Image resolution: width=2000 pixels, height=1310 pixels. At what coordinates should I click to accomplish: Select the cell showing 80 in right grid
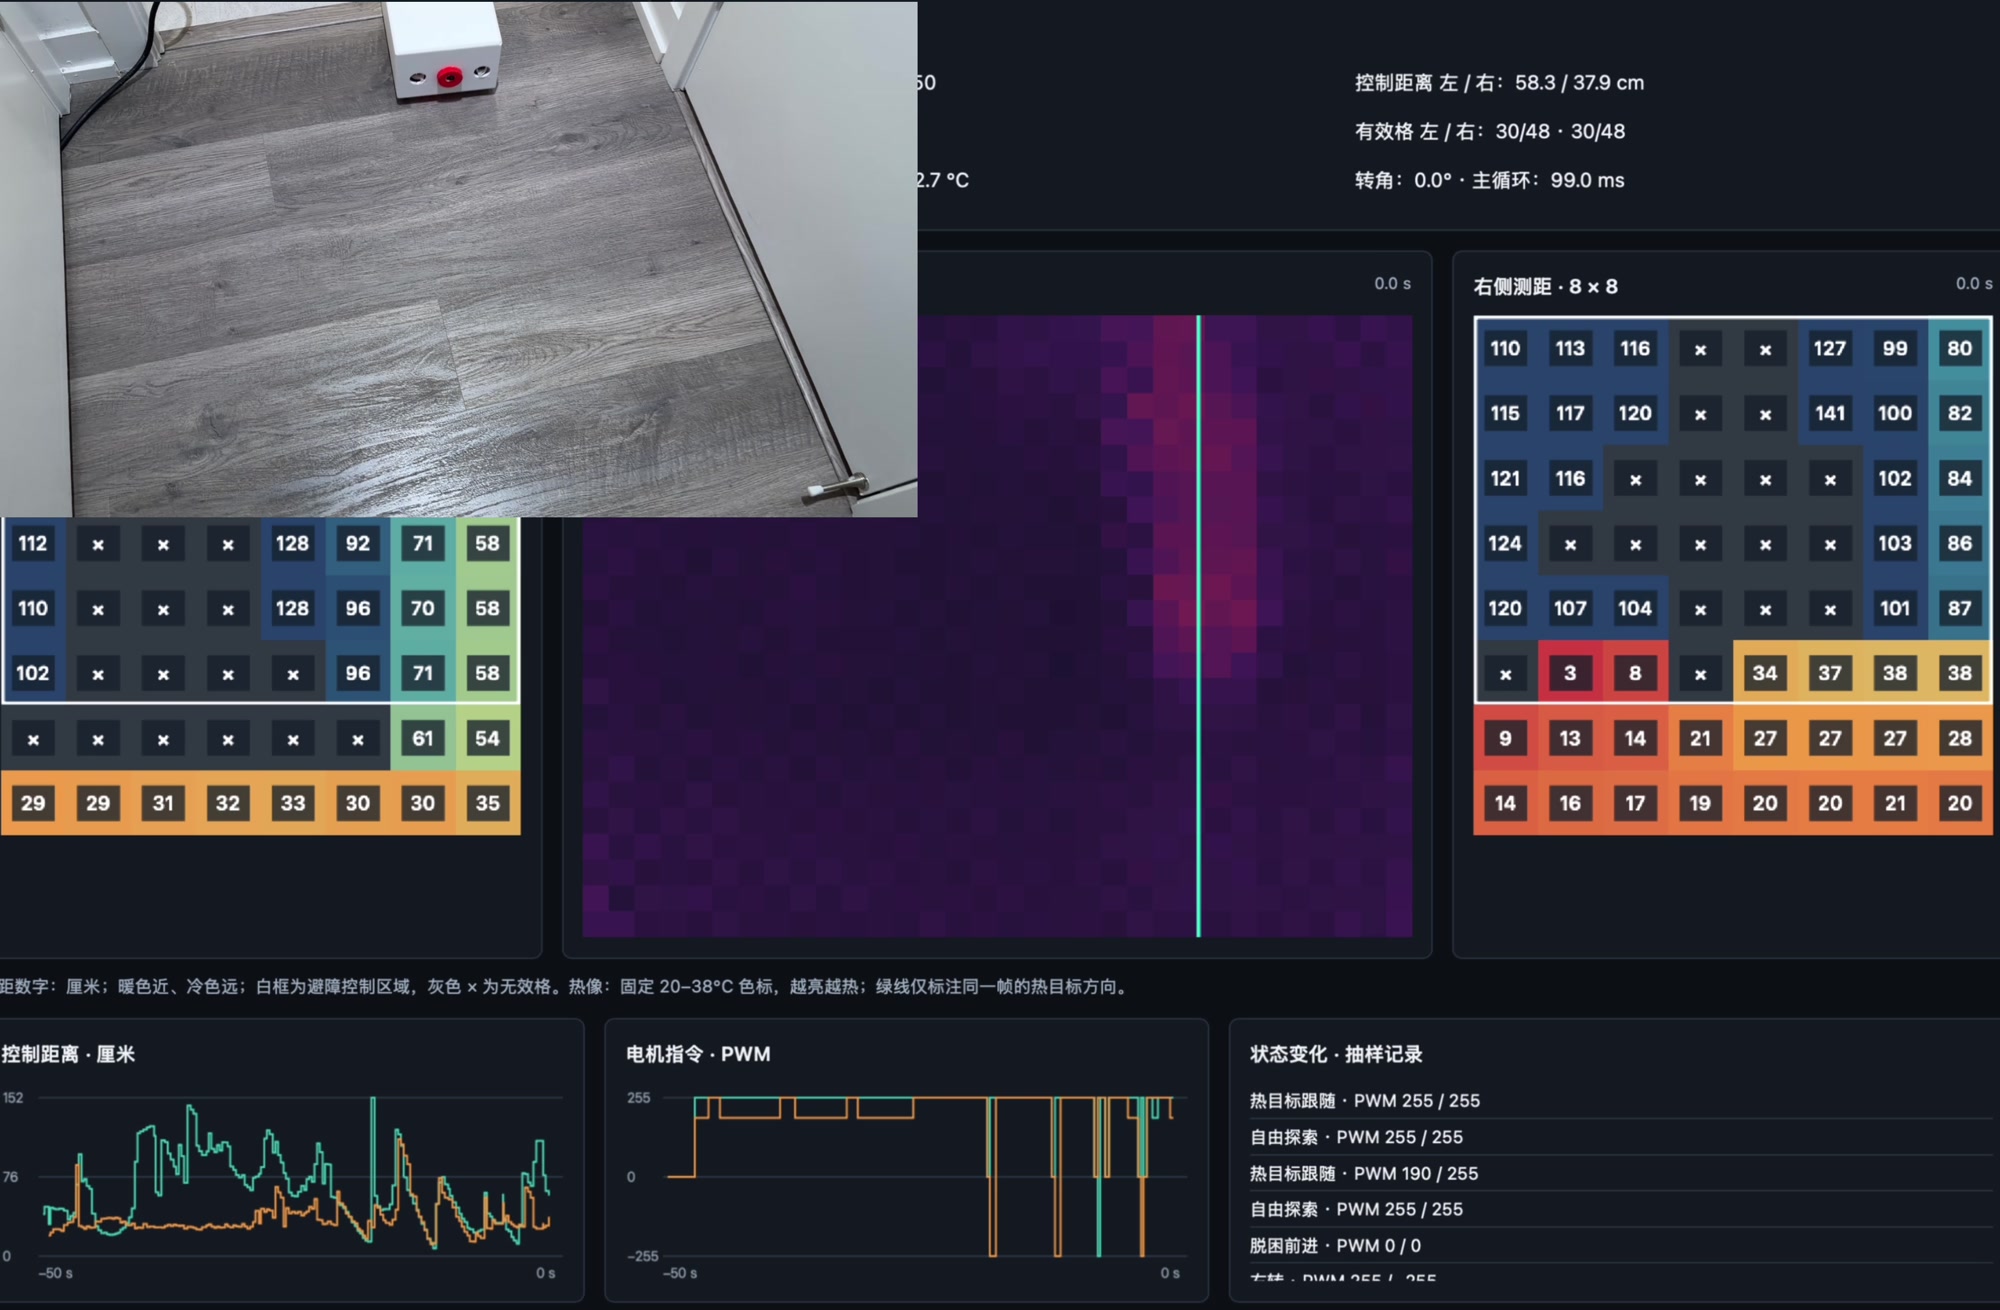tap(1960, 348)
